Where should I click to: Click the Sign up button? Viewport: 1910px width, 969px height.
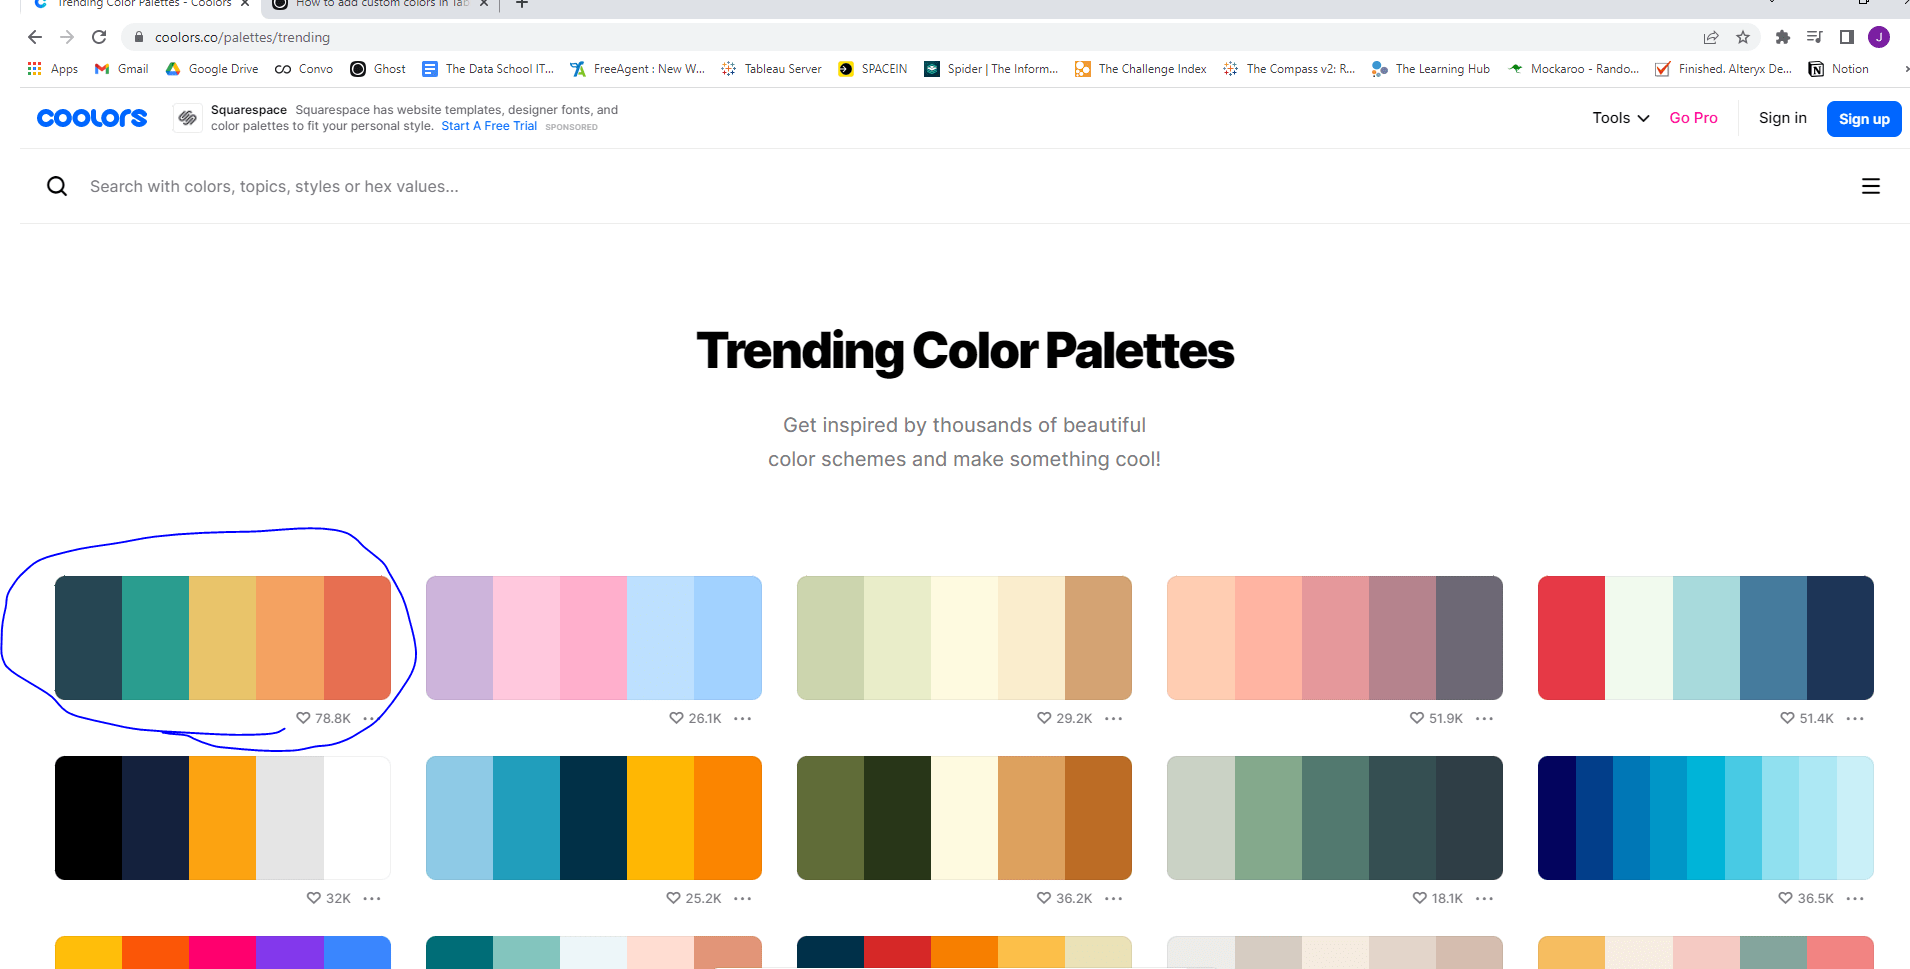(x=1863, y=118)
